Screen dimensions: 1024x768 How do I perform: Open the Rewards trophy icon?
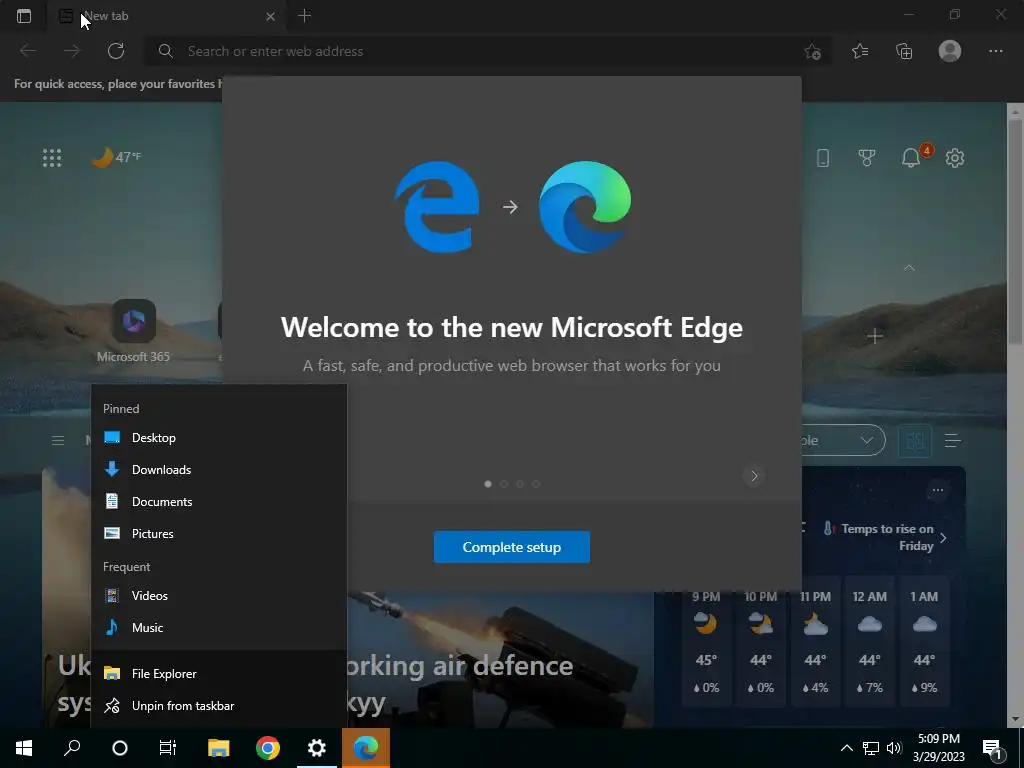tap(867, 157)
